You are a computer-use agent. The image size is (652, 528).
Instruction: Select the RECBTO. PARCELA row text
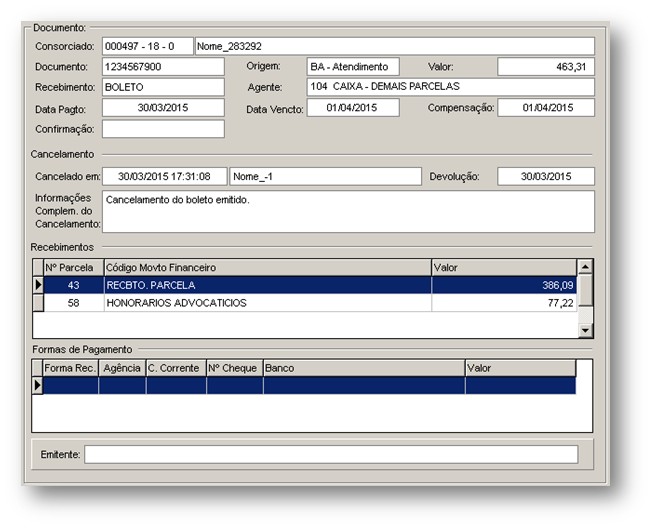(x=151, y=285)
